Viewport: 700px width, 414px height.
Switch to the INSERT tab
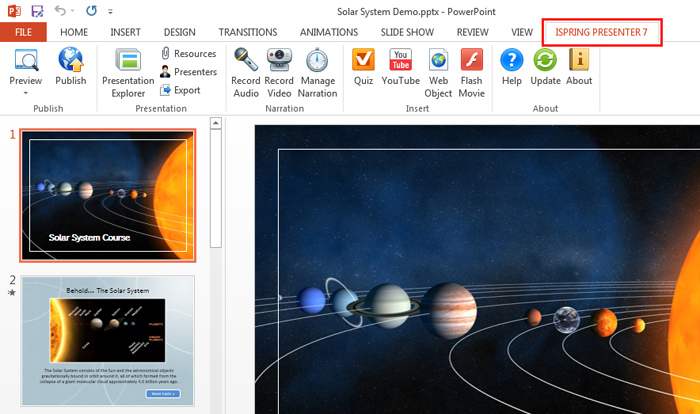[125, 32]
